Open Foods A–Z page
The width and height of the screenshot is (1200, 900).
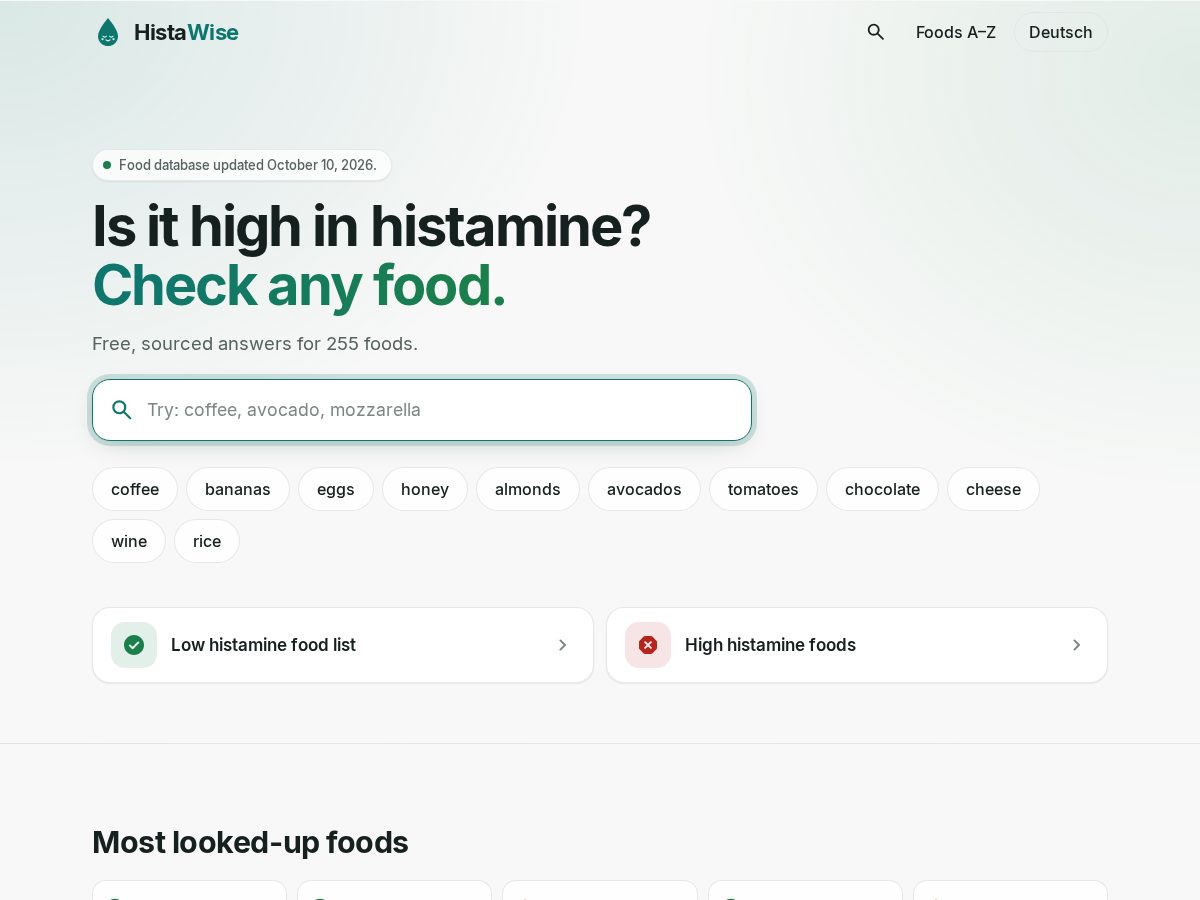pyautogui.click(x=956, y=32)
